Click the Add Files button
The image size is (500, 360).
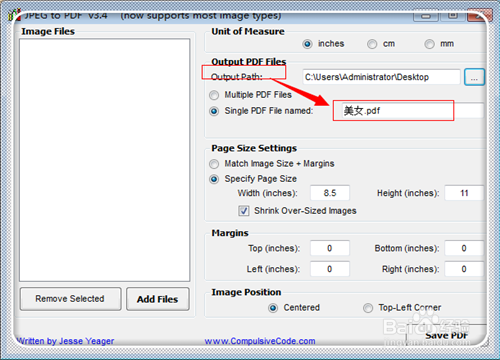point(158,299)
